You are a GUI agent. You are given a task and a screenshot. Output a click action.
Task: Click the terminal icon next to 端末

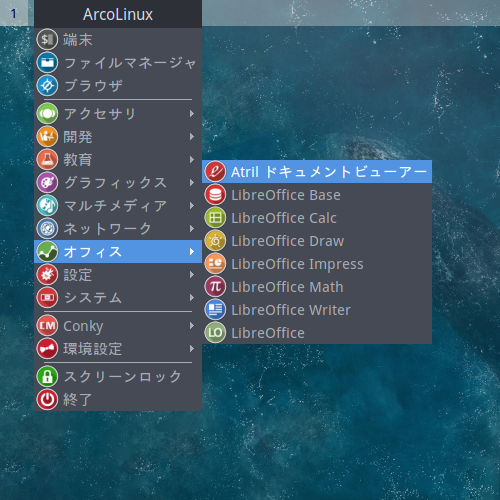[47, 39]
